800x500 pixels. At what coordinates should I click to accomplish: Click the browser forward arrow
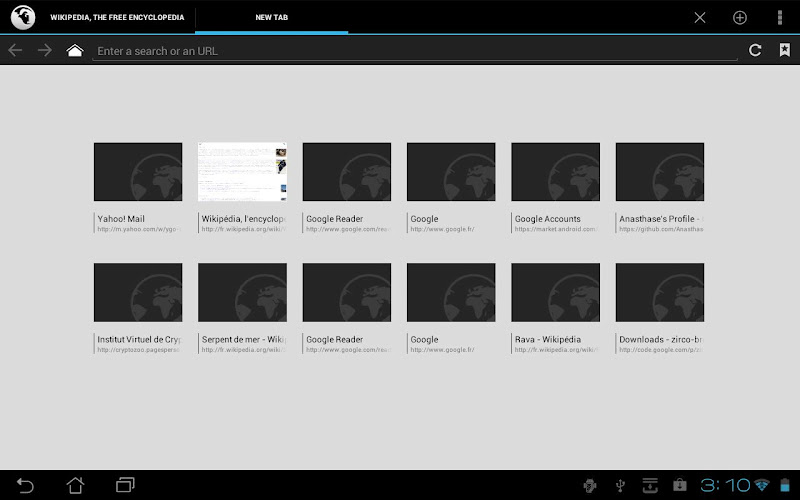pyautogui.click(x=45, y=50)
